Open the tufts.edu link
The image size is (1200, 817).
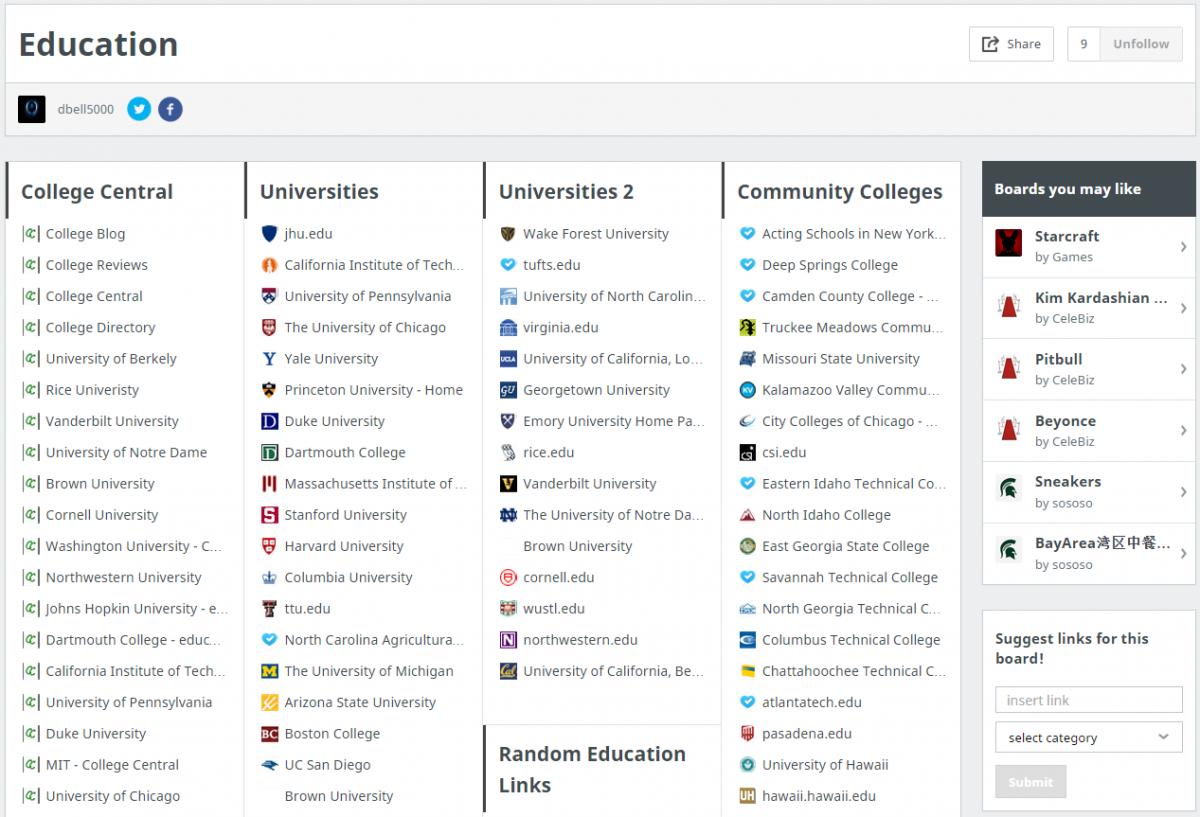click(552, 265)
